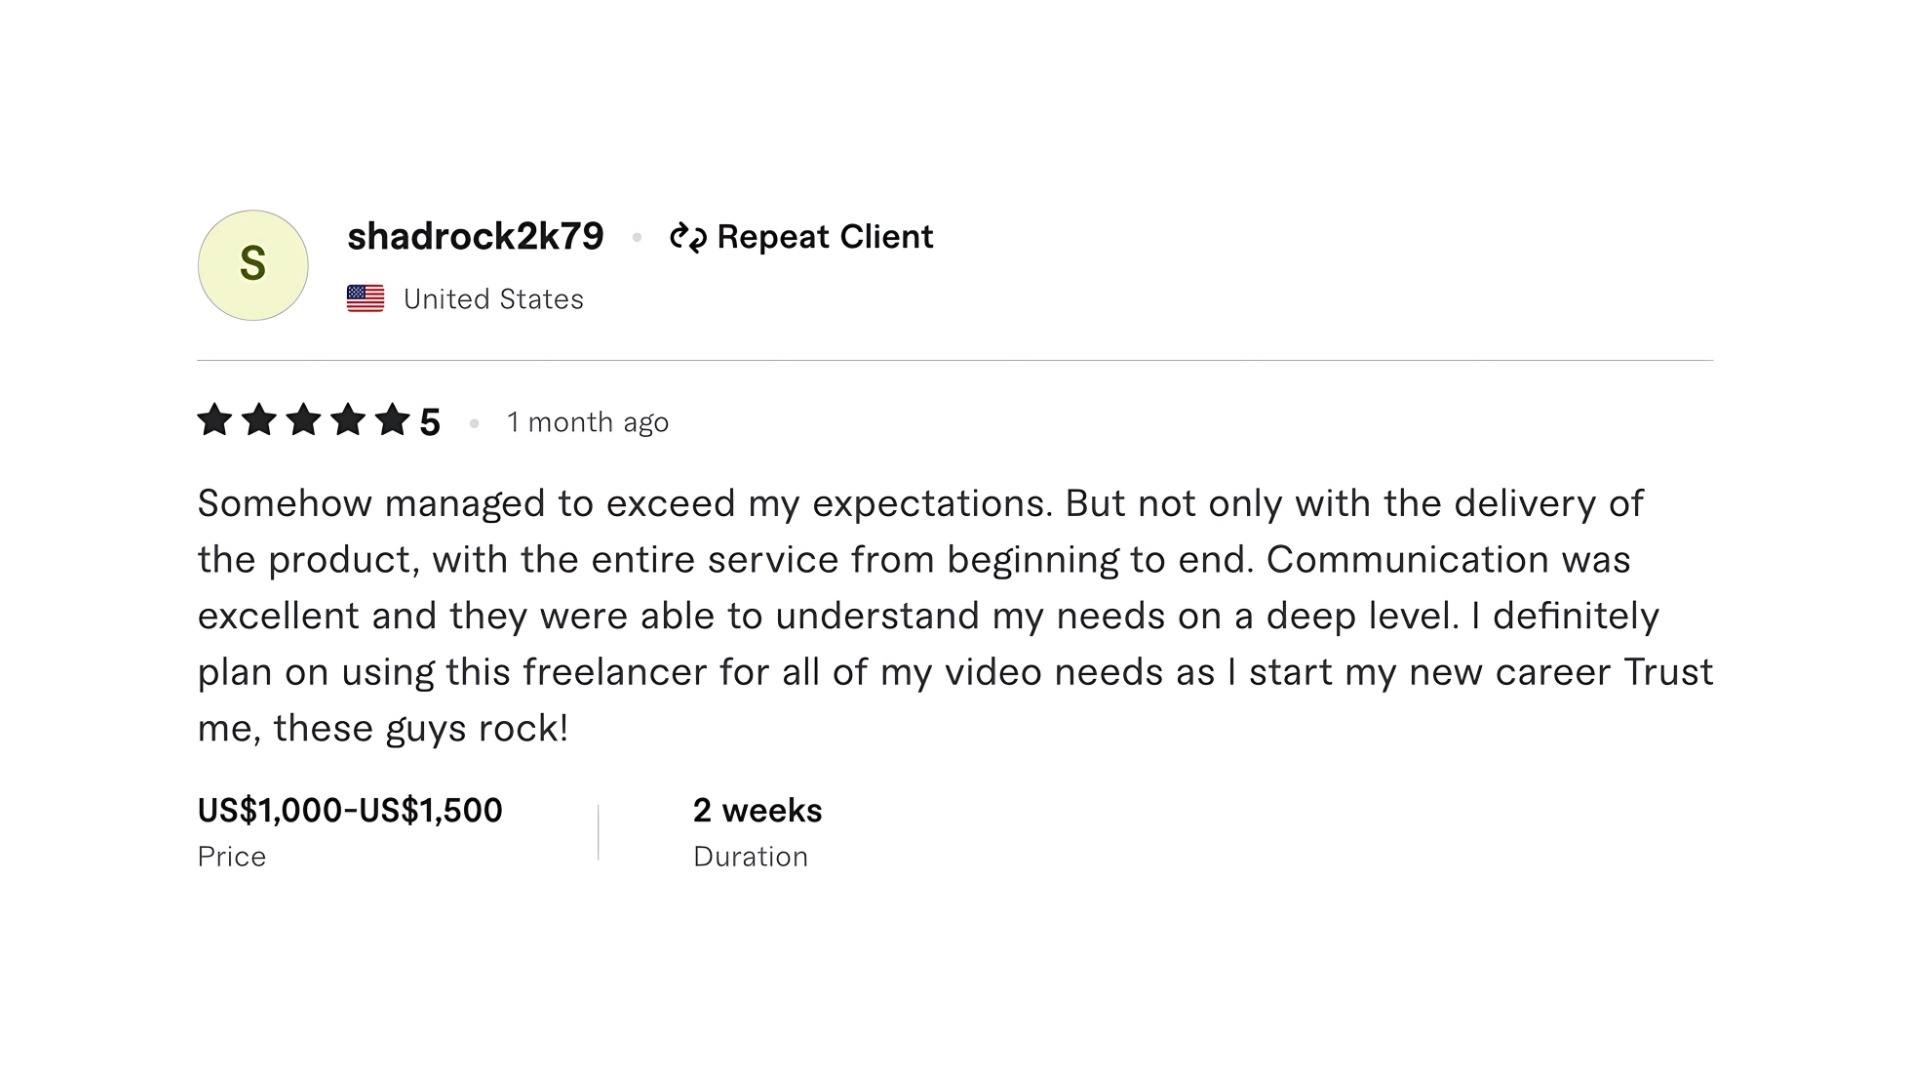Click the Repeat Client arrows icon

coord(688,237)
